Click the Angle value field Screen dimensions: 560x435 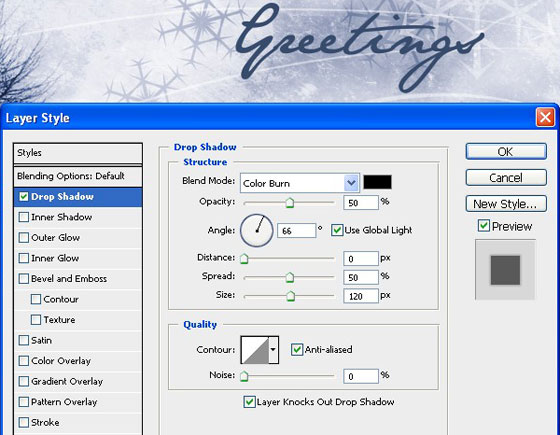coord(297,231)
